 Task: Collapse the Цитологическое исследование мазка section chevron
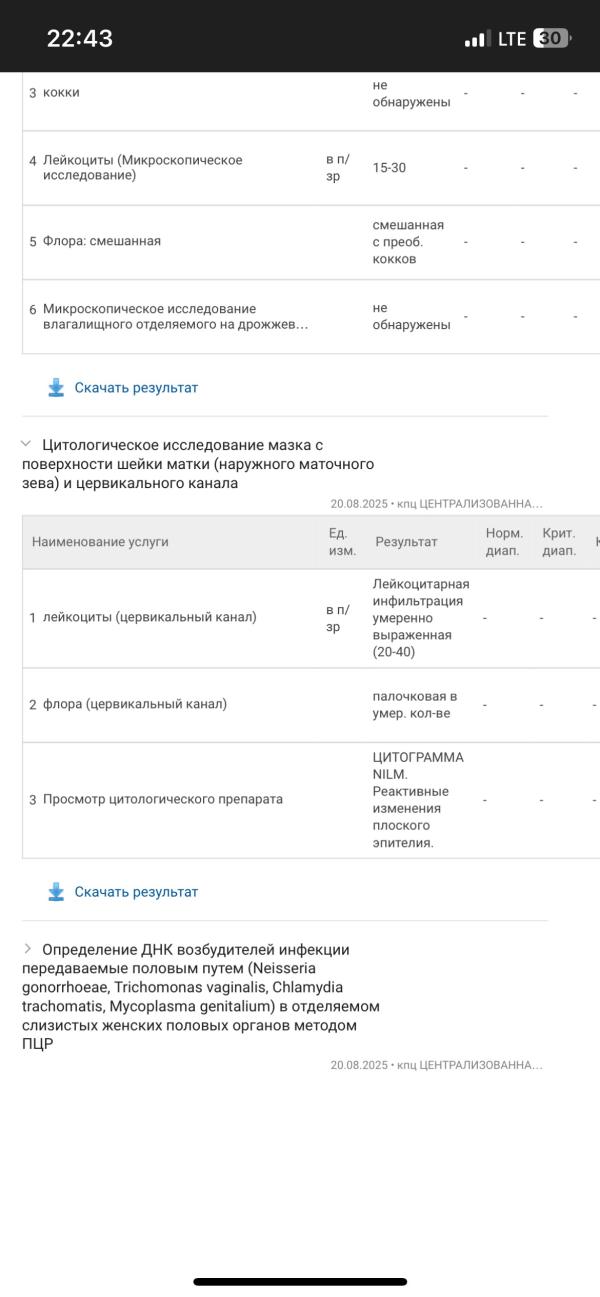click(x=27, y=443)
